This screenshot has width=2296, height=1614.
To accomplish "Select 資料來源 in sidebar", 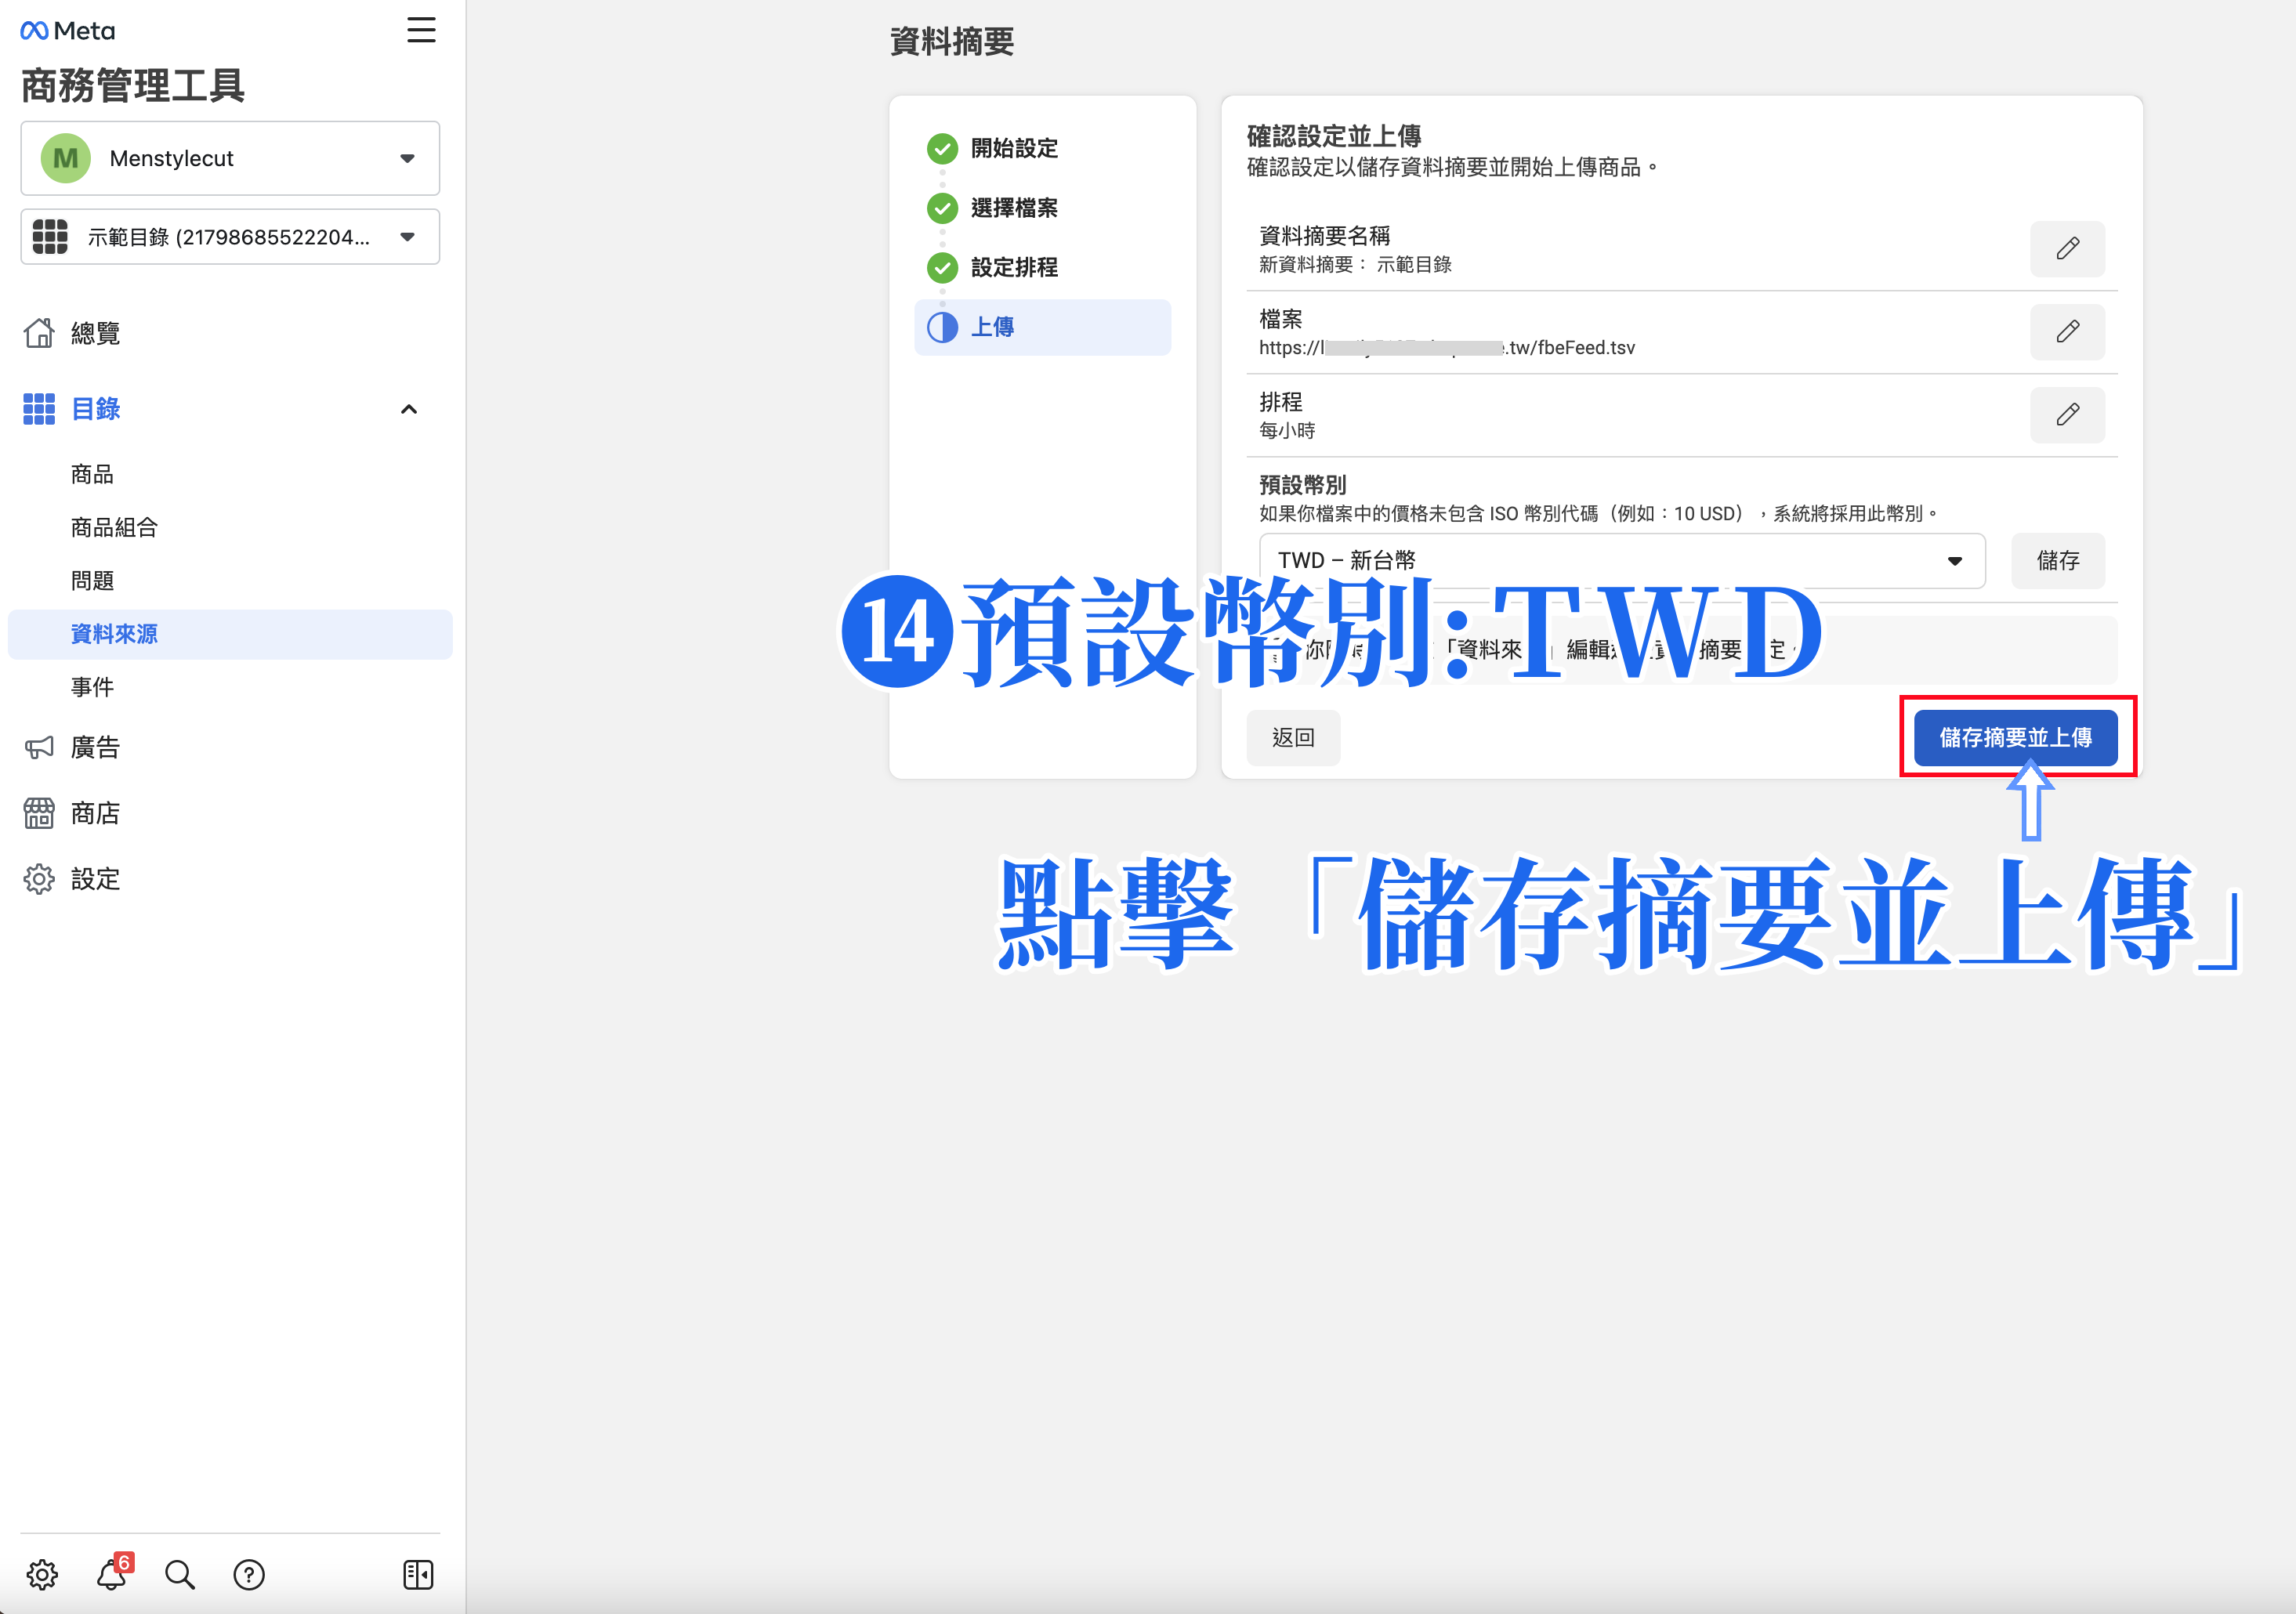I will tap(230, 634).
